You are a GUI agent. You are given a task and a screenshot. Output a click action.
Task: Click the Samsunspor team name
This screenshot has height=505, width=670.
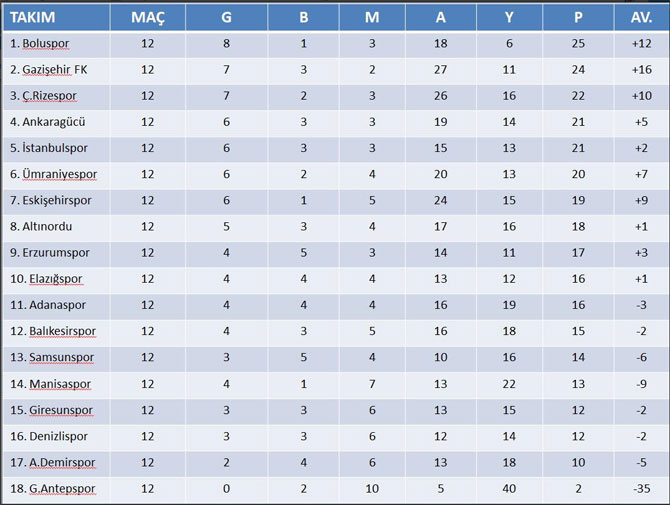pyautogui.click(x=62, y=358)
